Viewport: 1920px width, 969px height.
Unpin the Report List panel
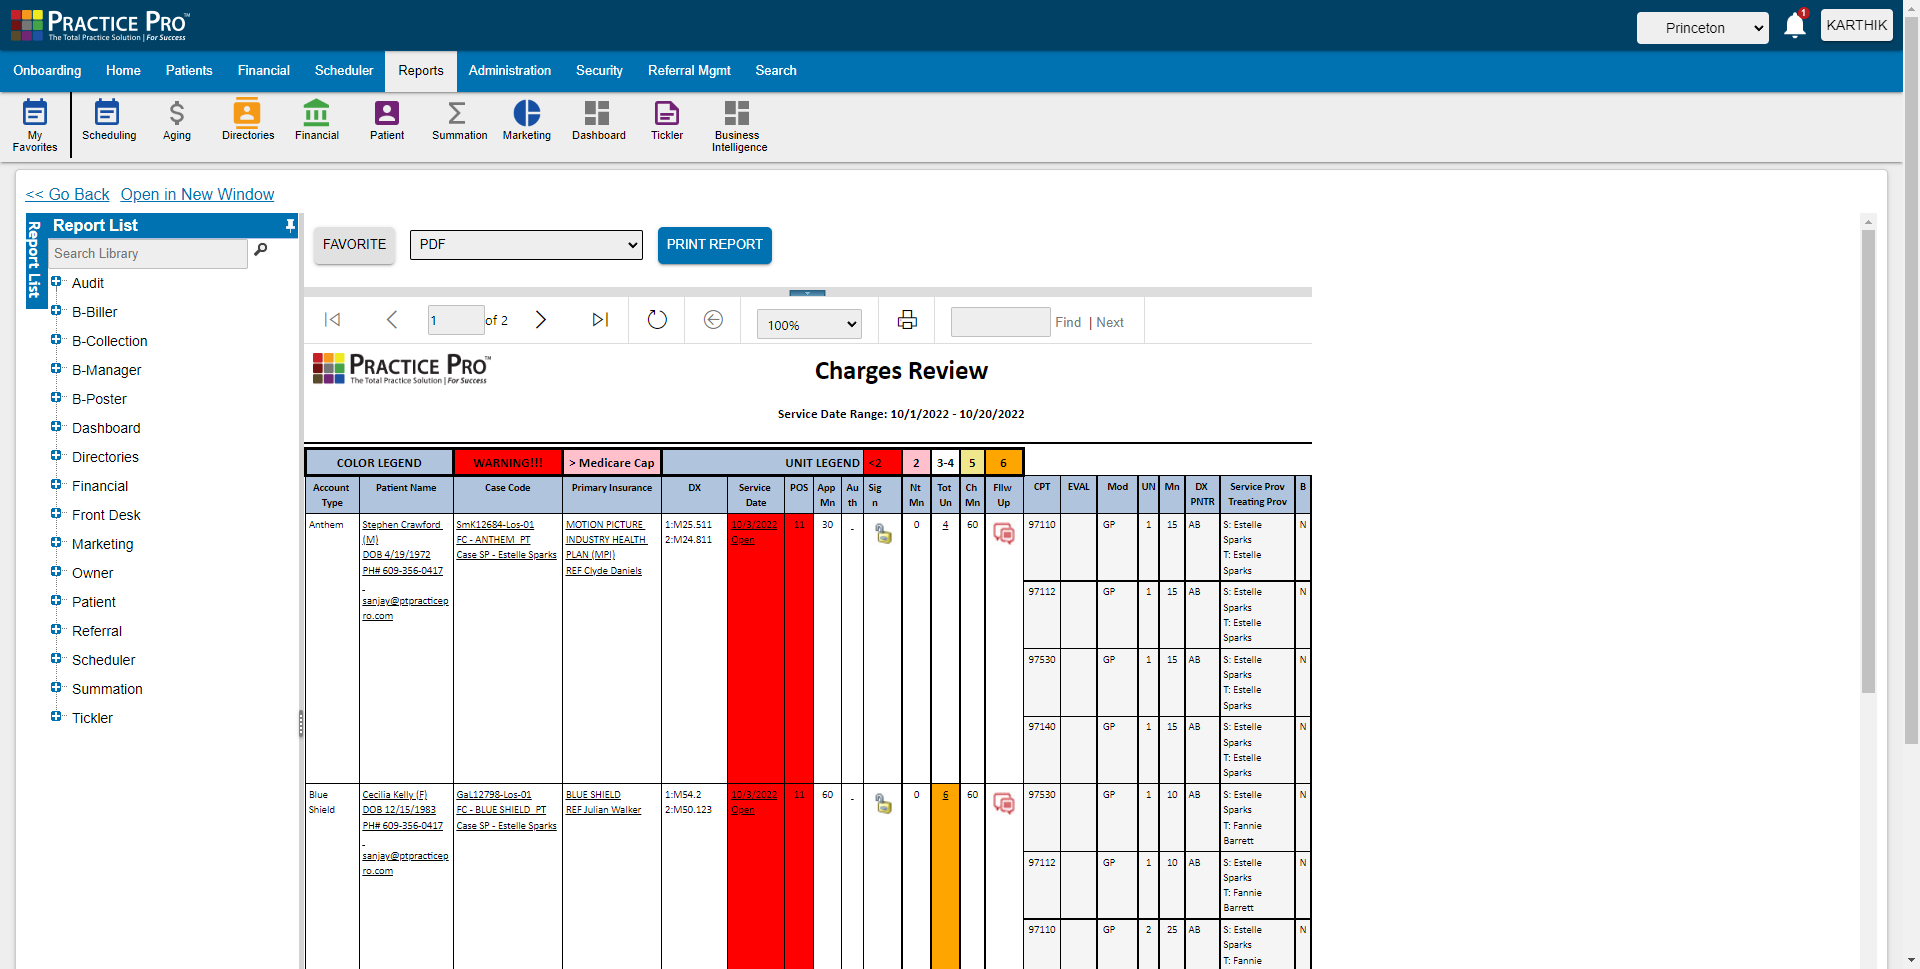click(288, 225)
